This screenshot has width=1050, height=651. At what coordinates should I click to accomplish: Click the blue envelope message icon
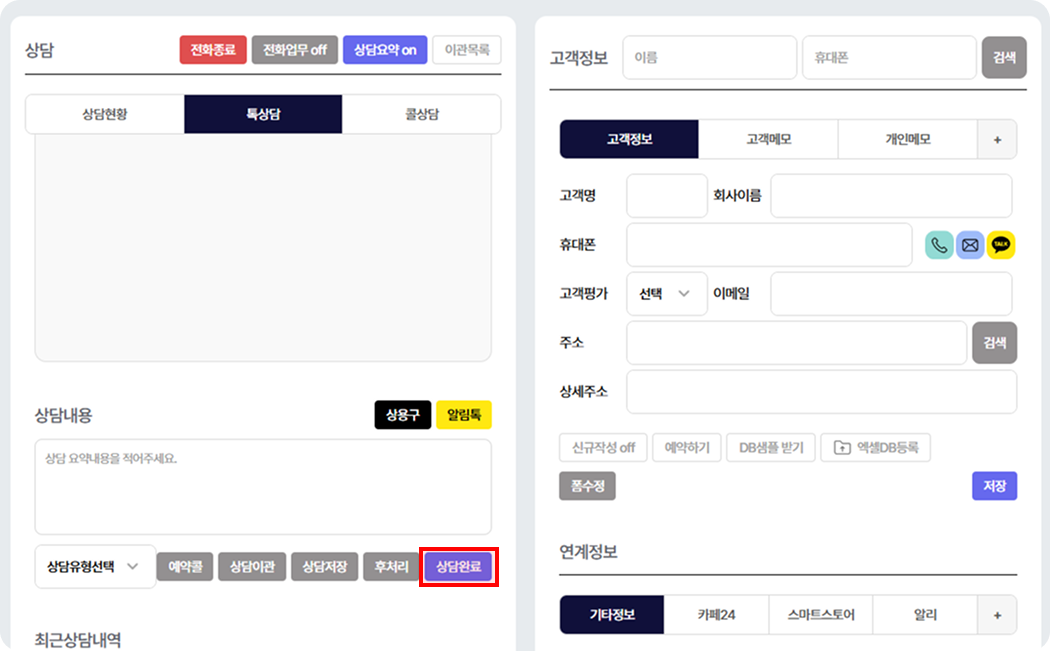coord(970,245)
